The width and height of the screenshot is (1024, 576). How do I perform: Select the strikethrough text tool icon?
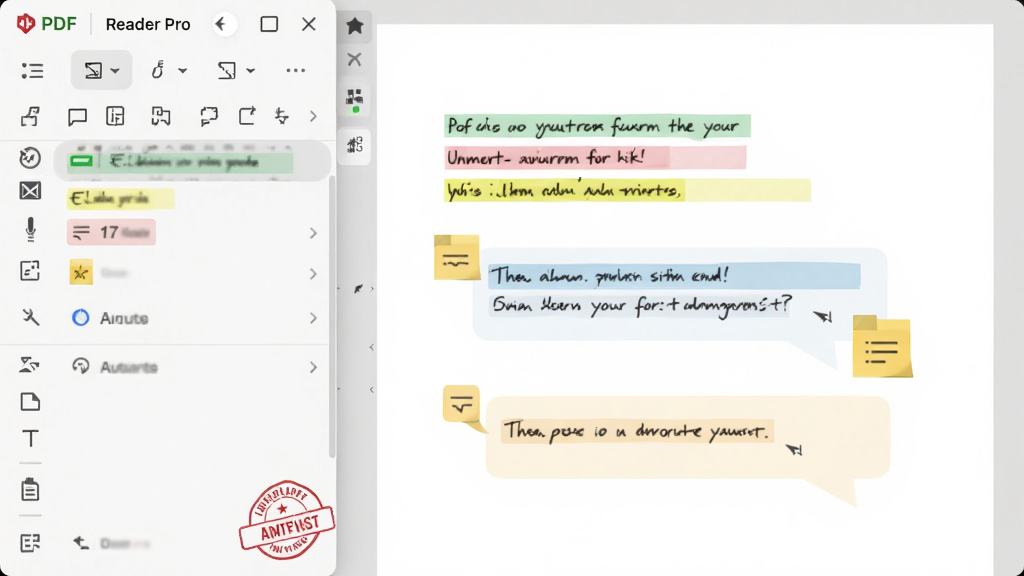(x=281, y=116)
